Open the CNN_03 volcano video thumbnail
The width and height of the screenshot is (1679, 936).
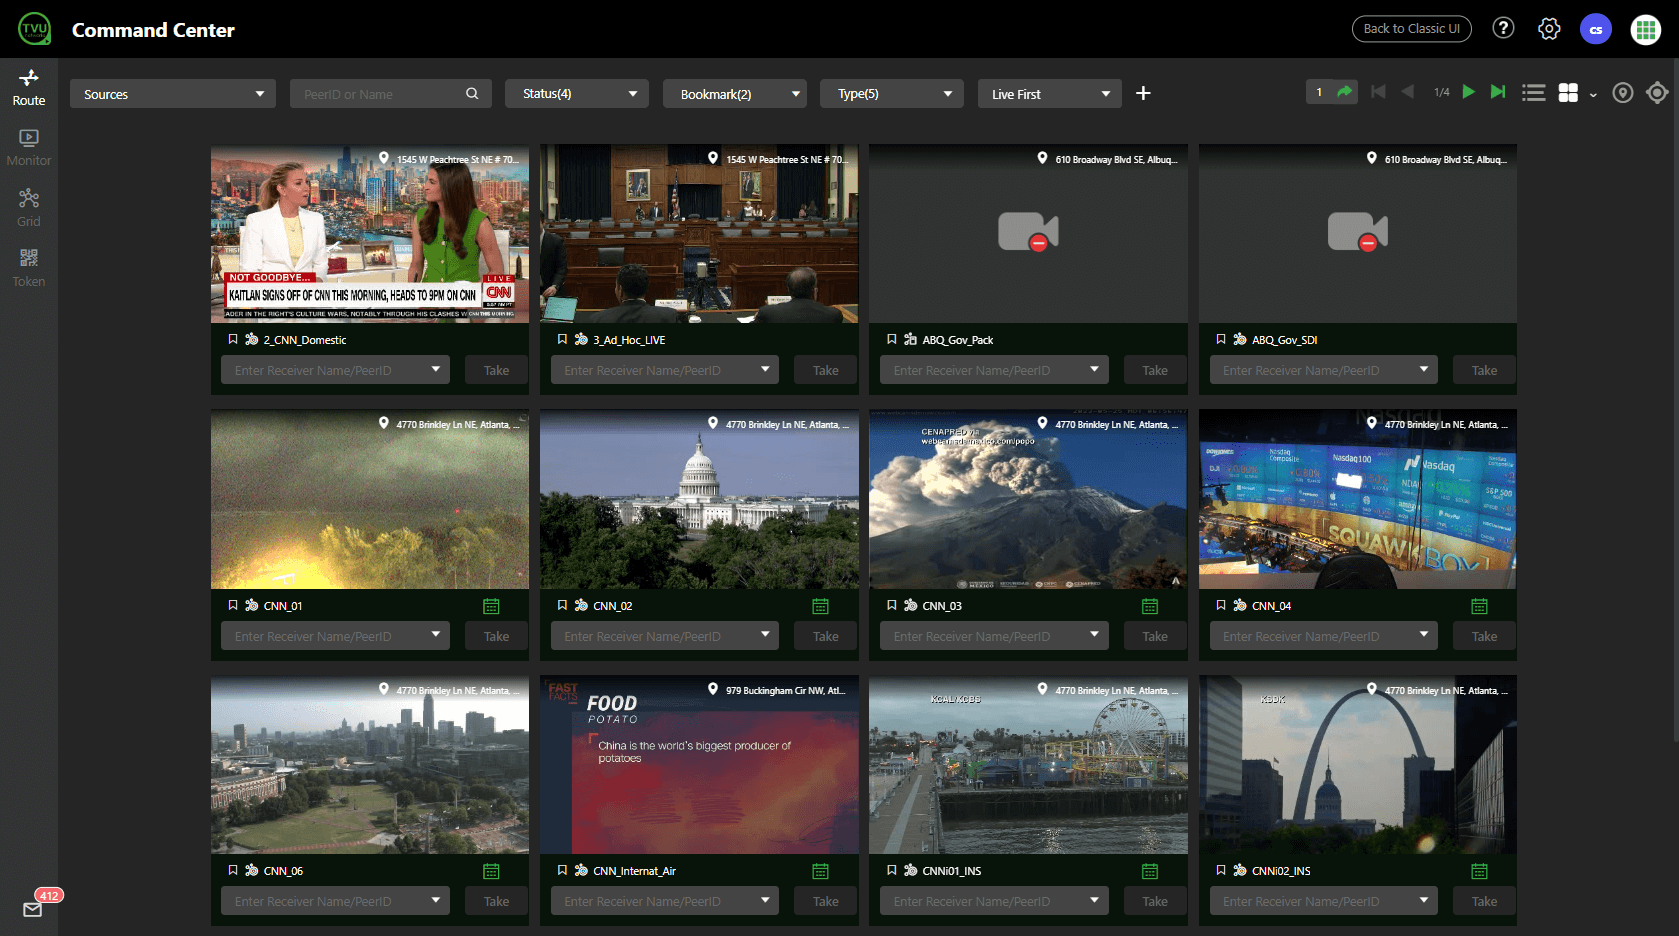1028,499
